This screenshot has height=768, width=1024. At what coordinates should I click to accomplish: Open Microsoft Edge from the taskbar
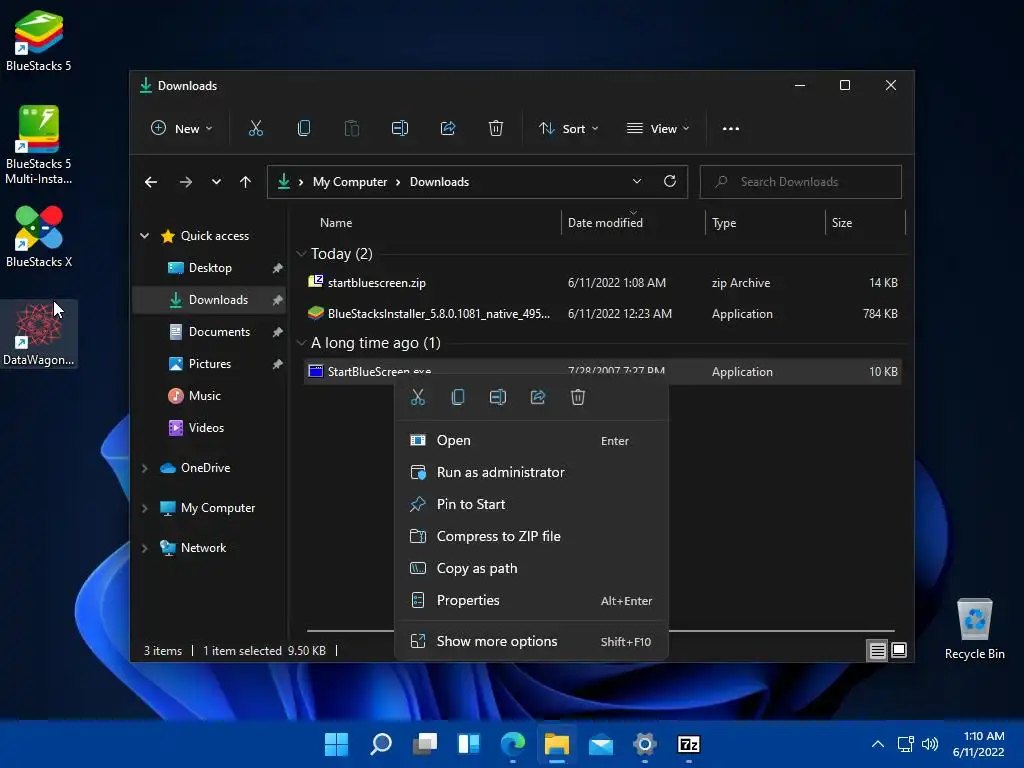pos(513,744)
